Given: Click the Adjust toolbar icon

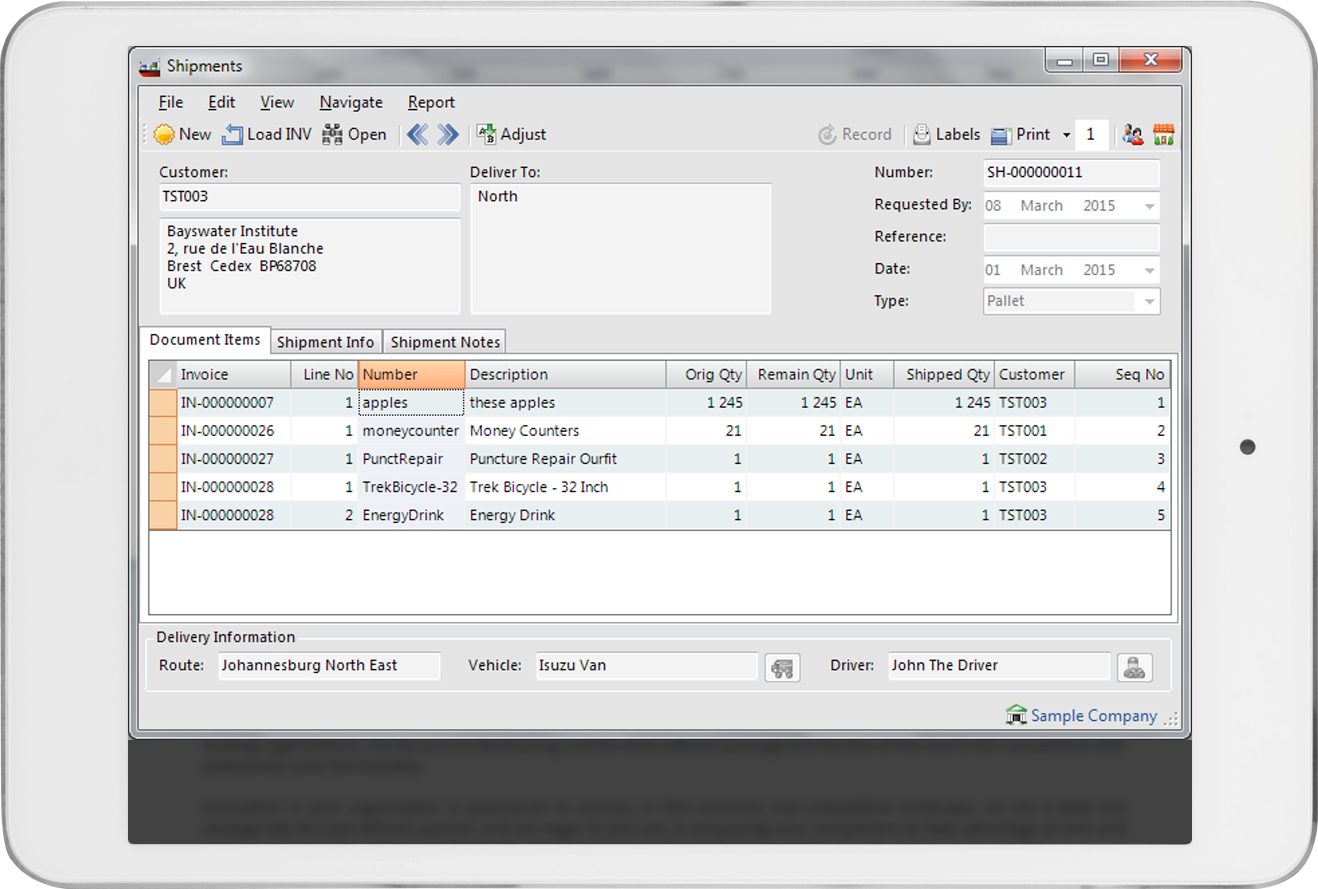Looking at the screenshot, I should tap(487, 134).
